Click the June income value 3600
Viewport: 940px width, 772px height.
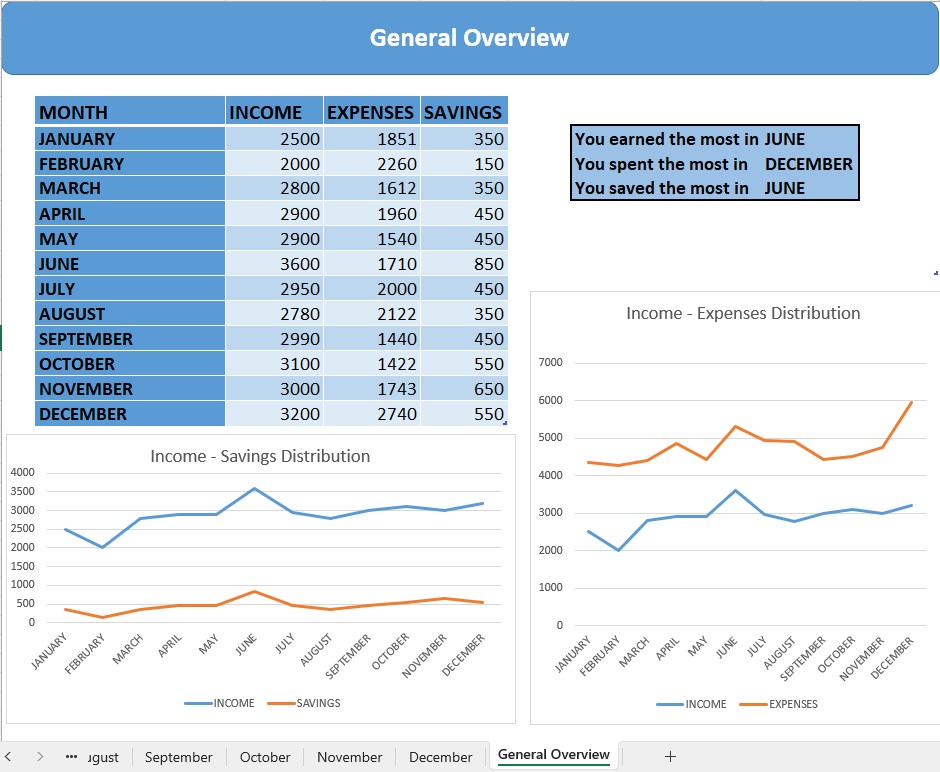point(273,264)
